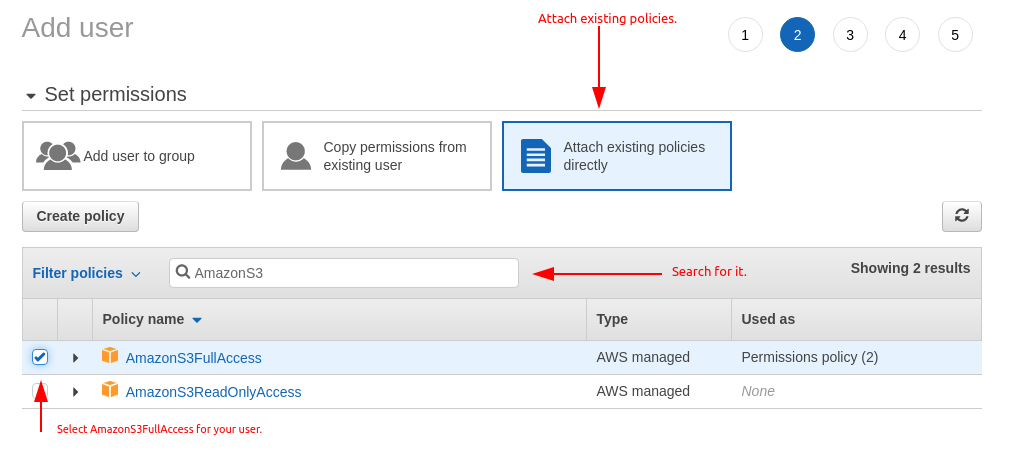This screenshot has width=1015, height=465.
Task: Select Add user to group option
Action: (x=137, y=156)
